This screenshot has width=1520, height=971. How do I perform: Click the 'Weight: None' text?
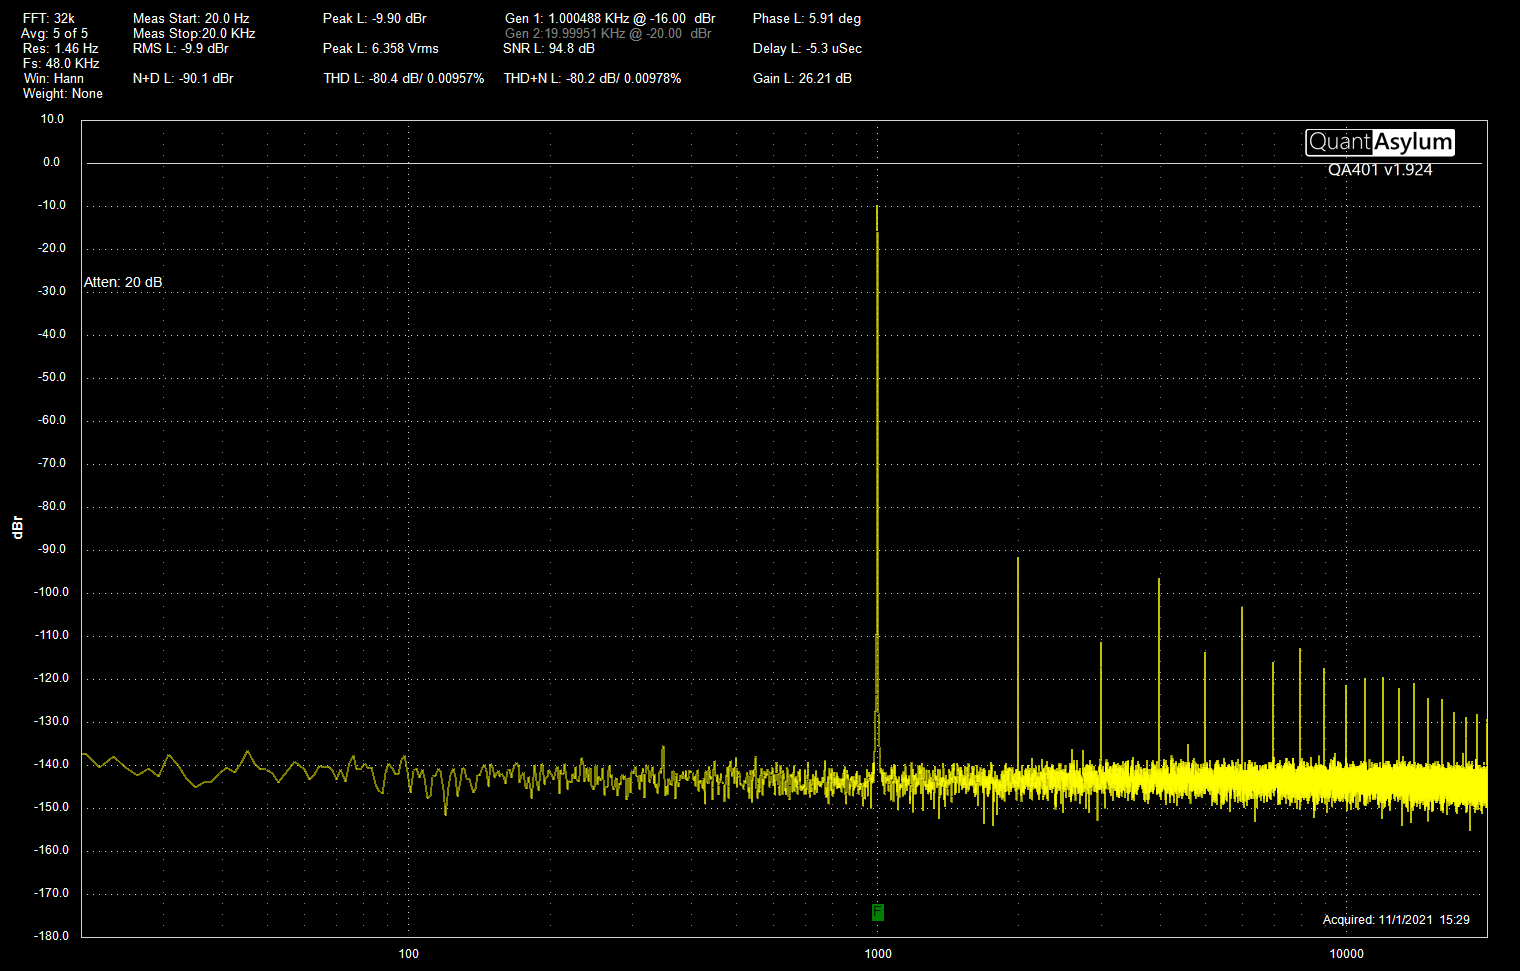[x=63, y=93]
